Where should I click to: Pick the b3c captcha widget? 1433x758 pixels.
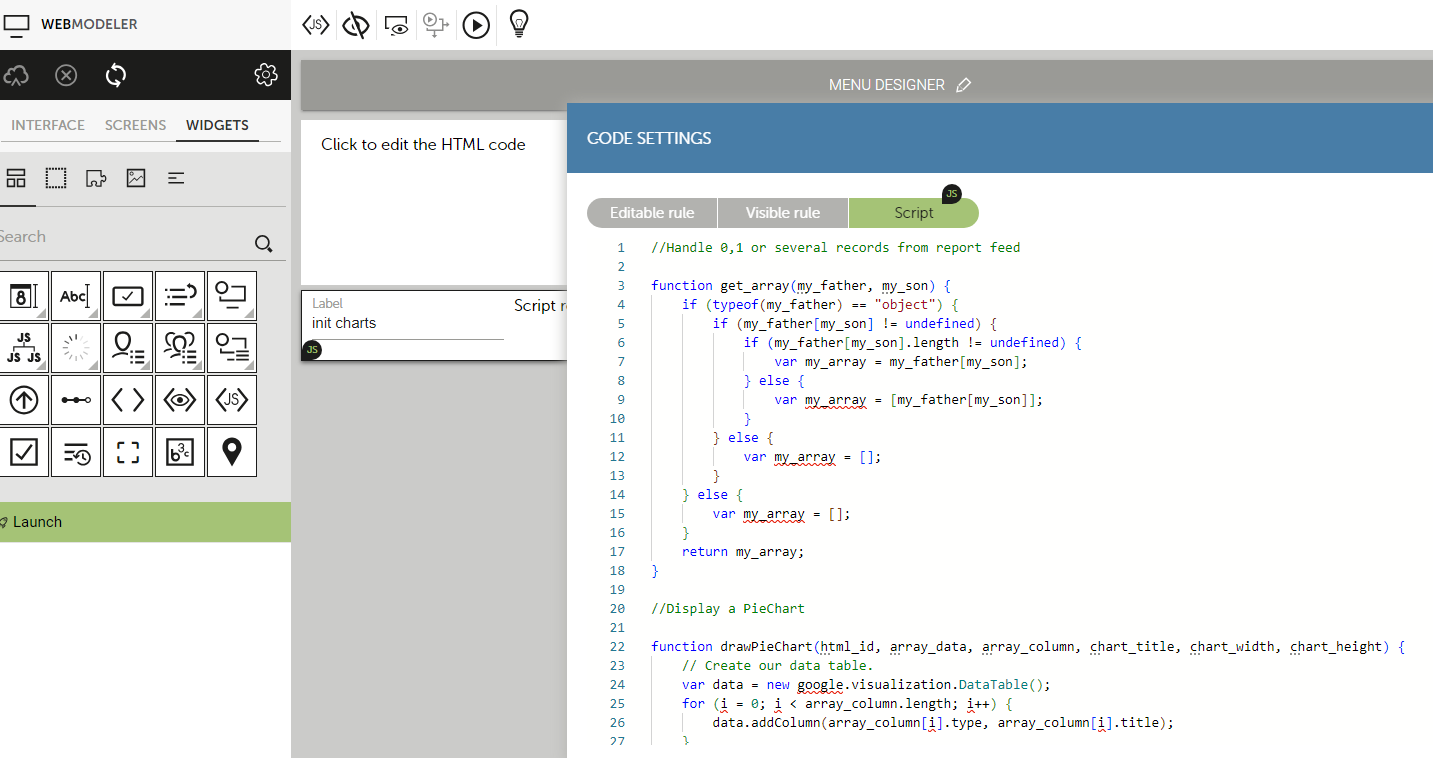(180, 452)
